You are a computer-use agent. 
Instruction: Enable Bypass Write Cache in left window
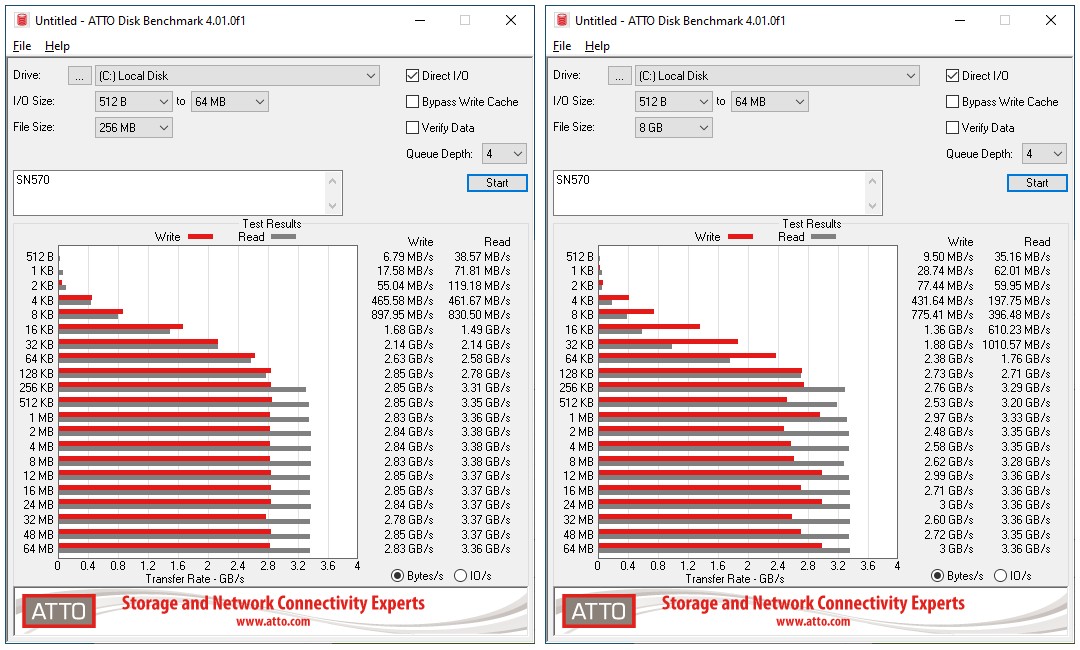tap(413, 102)
